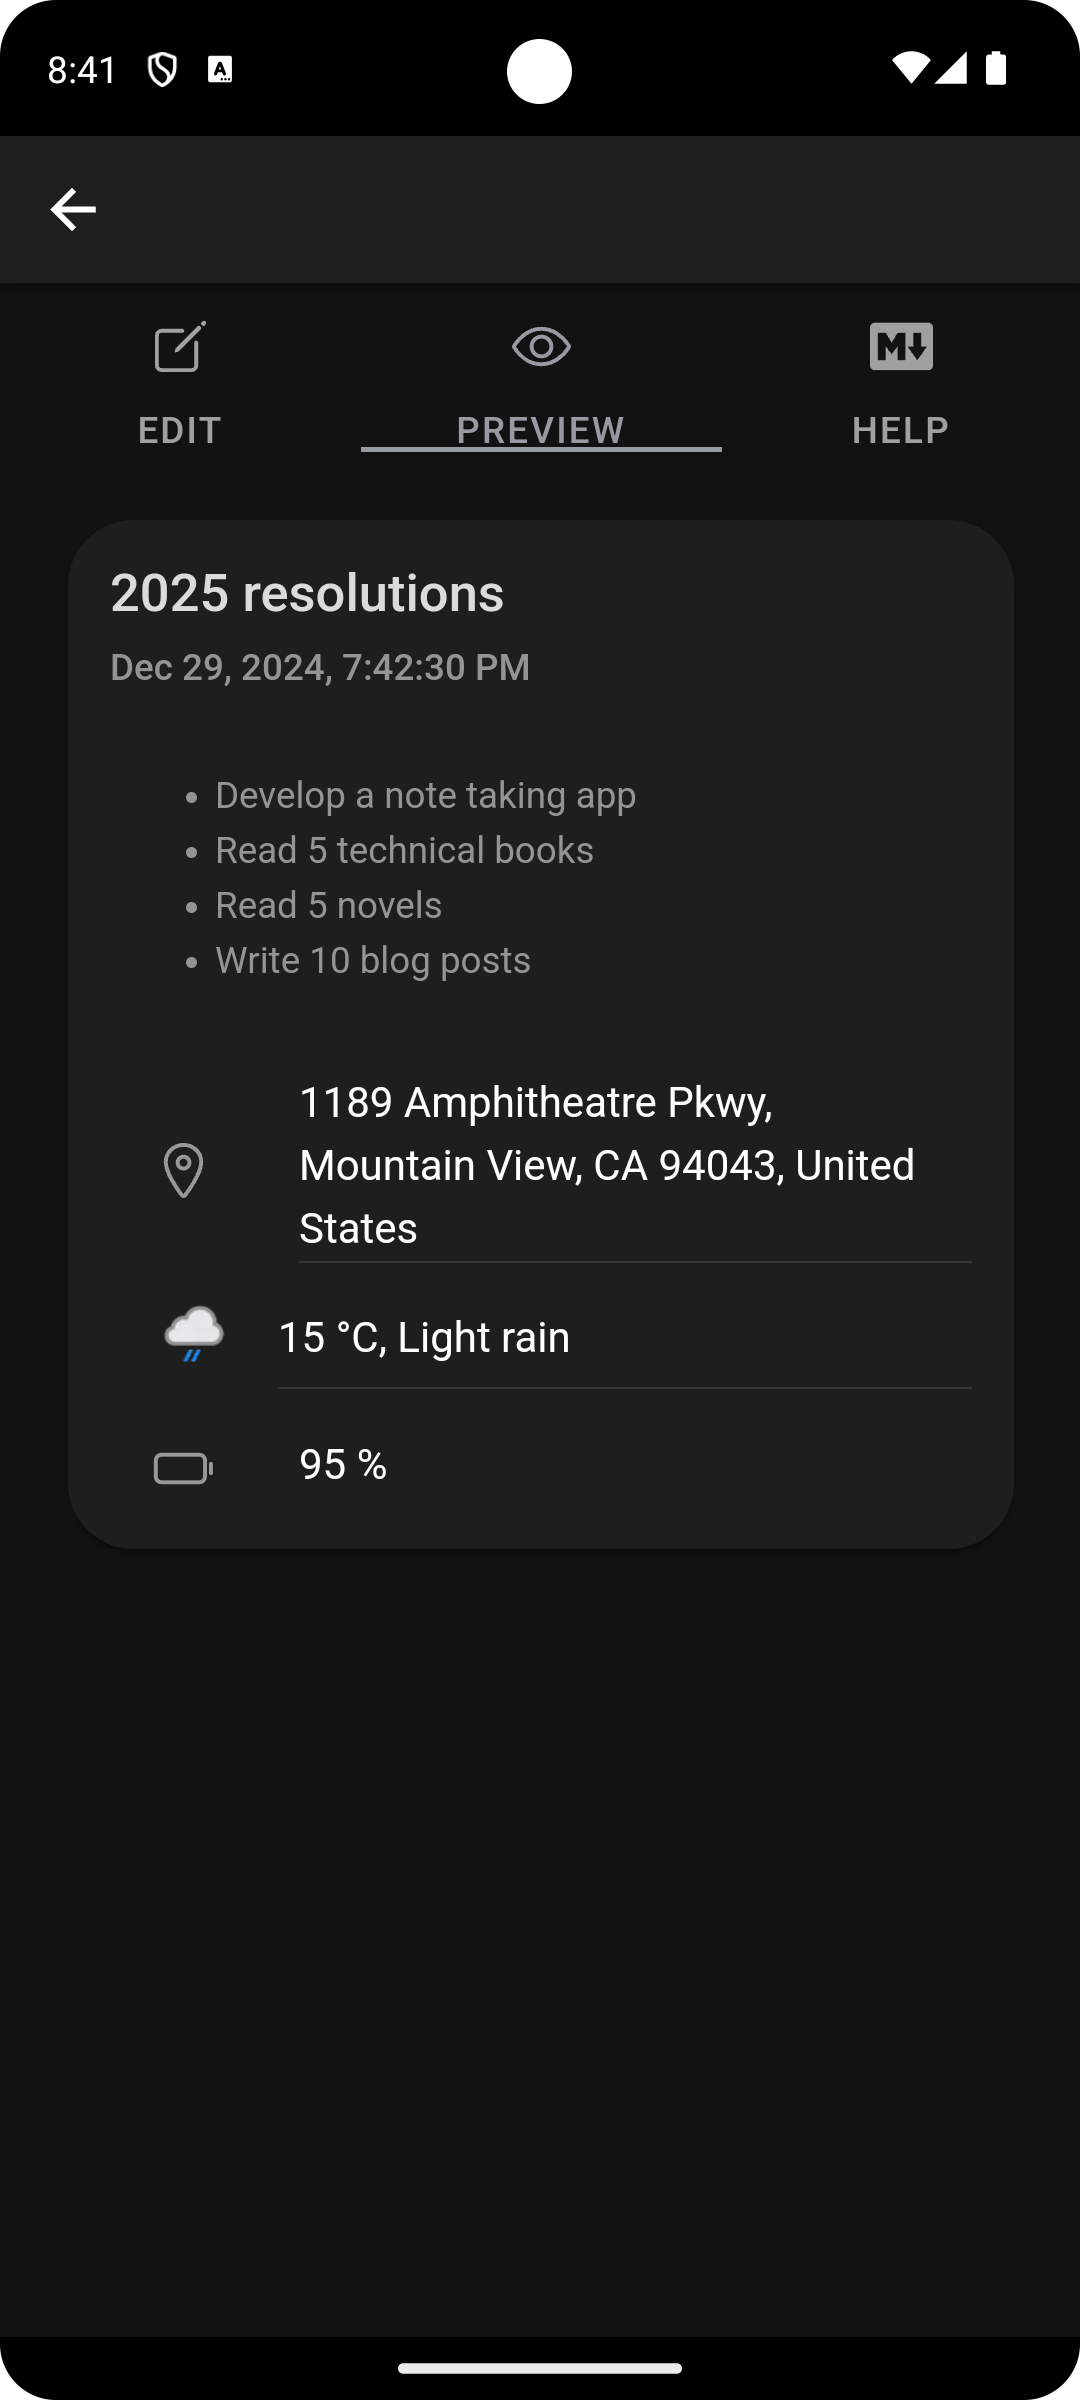This screenshot has width=1080, height=2400.
Task: Tap the 95 % battery text
Action: [343, 1465]
